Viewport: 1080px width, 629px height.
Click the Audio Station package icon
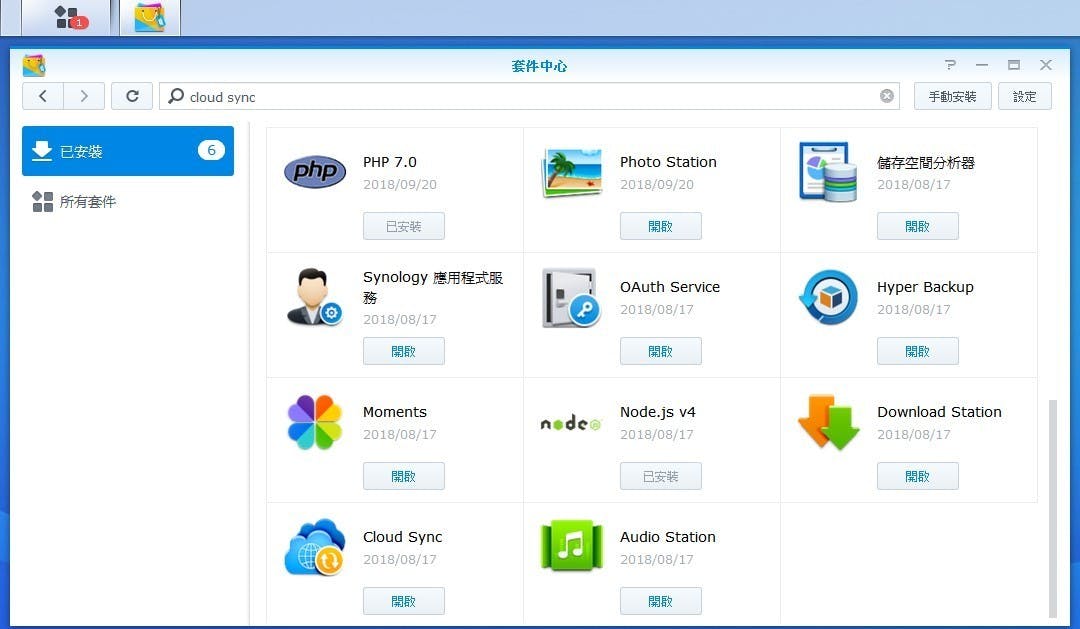(572, 546)
